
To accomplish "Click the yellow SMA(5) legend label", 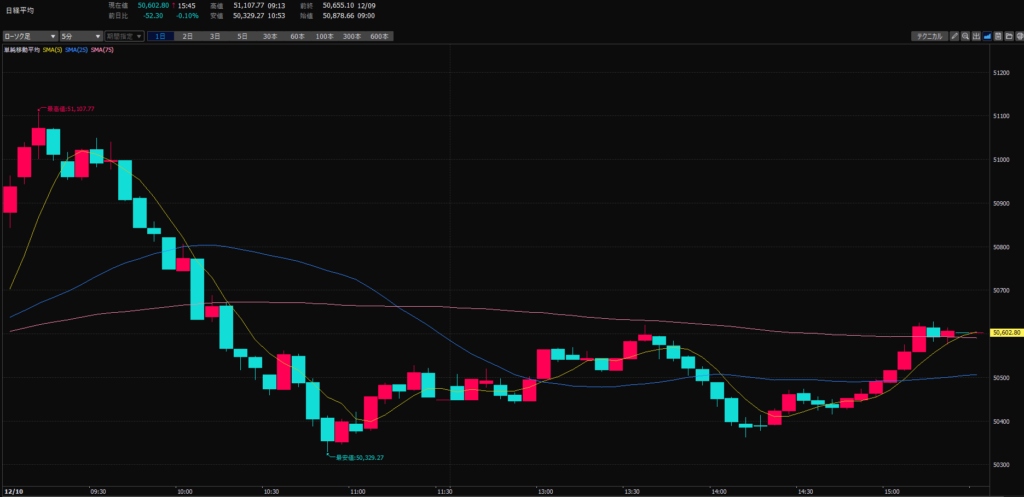I will [x=52, y=49].
